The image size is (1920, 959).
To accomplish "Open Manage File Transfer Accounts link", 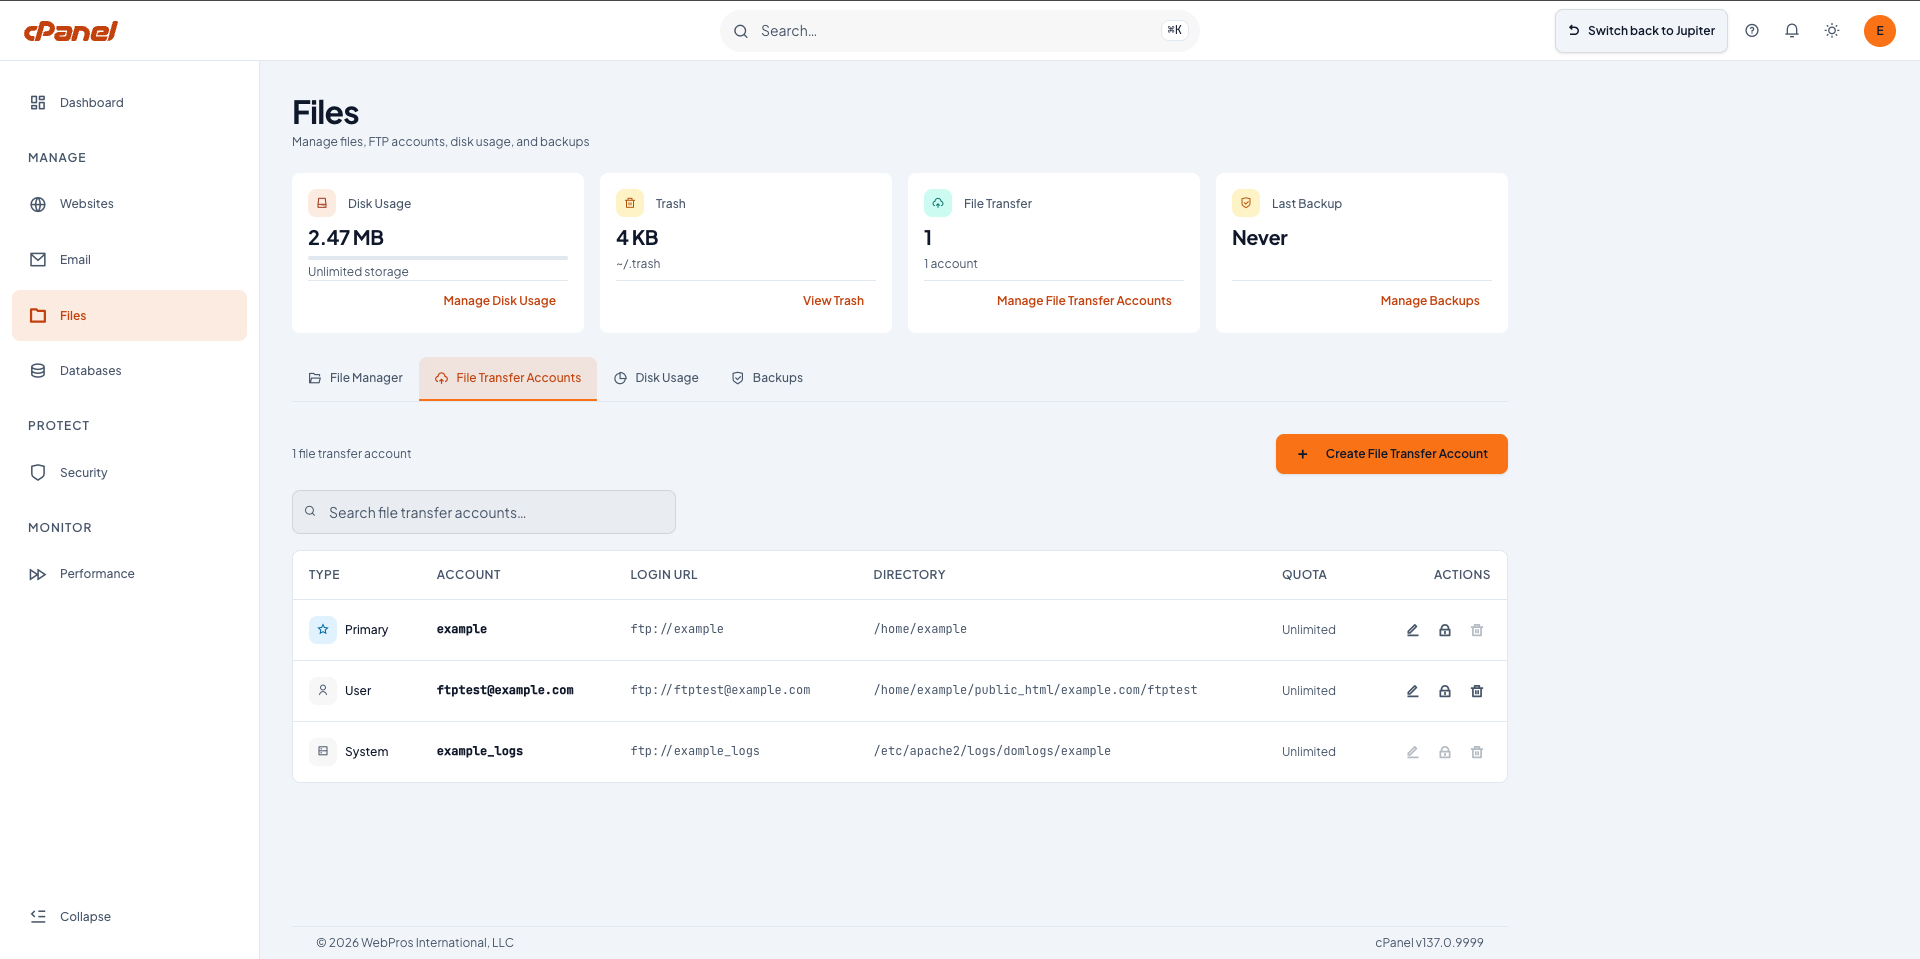I will tap(1084, 301).
